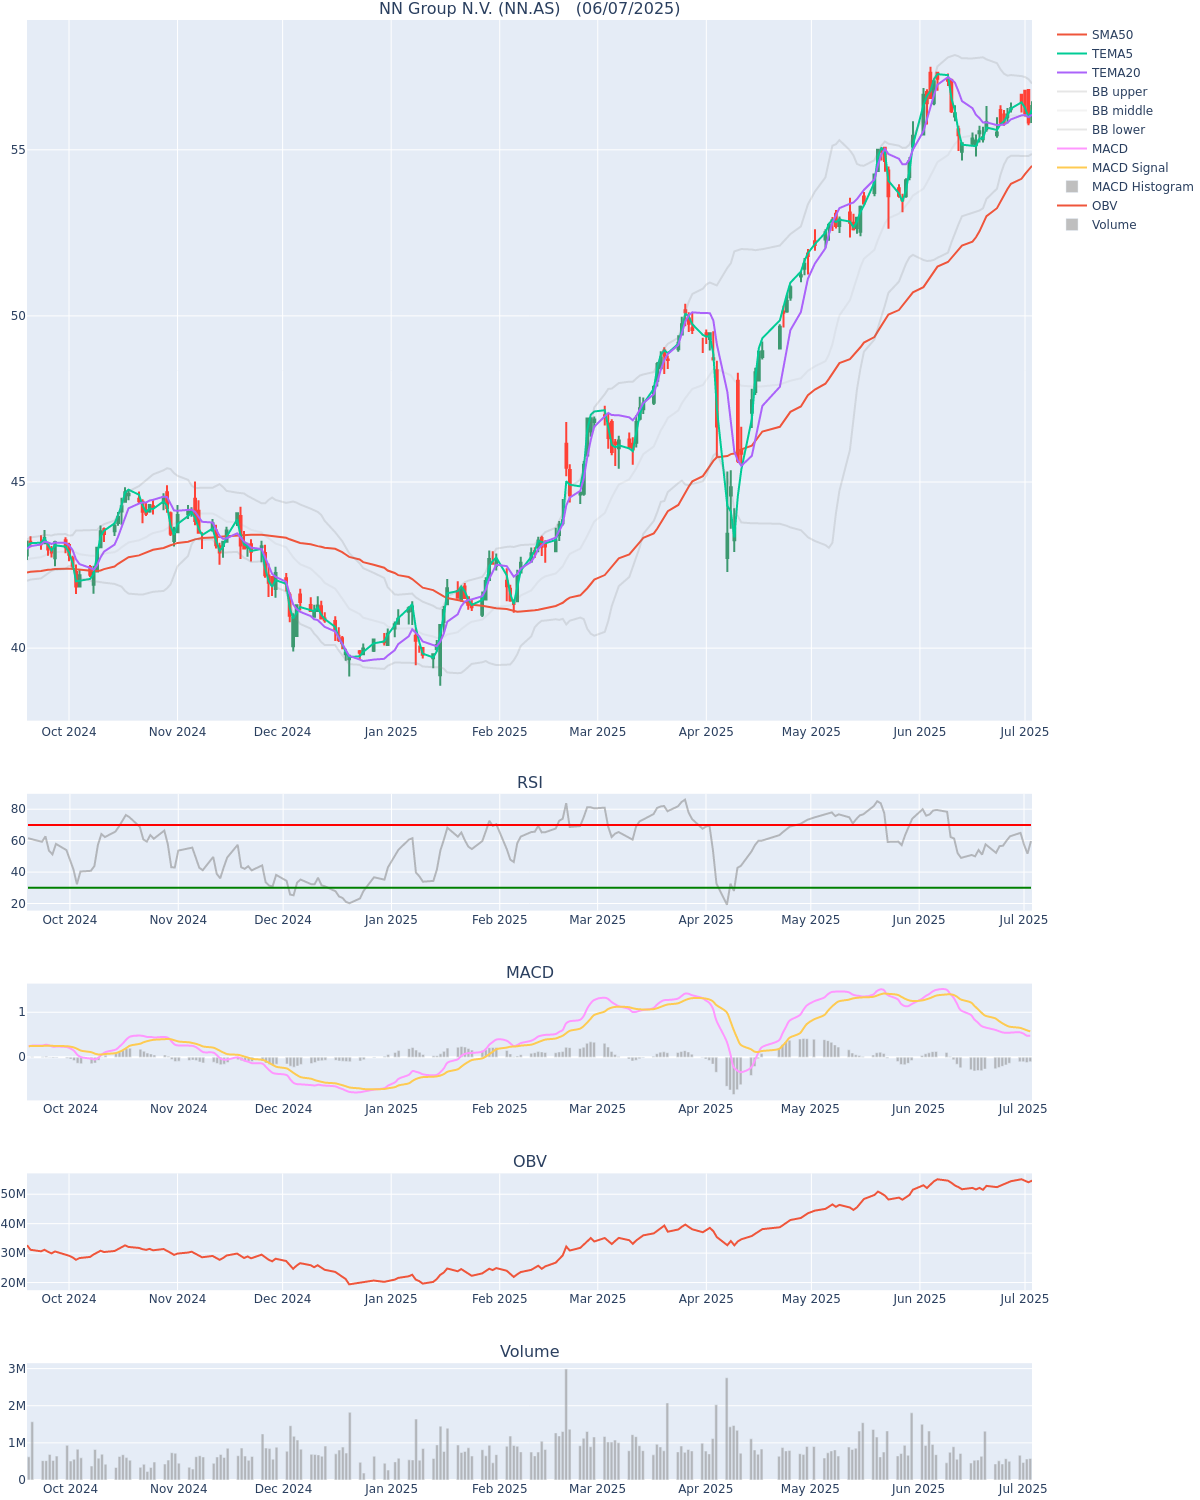Click the RSI subplot title
1200x1500 pixels.
click(x=529, y=783)
